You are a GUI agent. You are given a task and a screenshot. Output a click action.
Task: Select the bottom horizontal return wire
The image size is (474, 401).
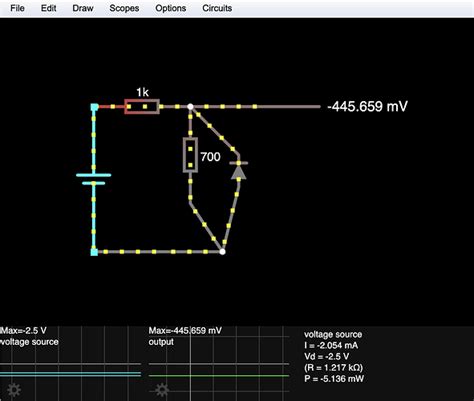(158, 252)
